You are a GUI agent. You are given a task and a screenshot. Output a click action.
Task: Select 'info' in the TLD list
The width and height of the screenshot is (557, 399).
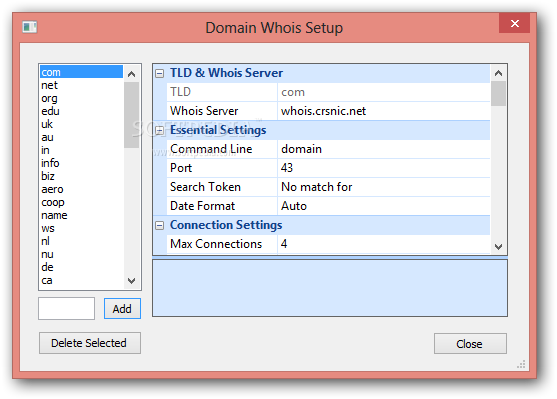point(81,163)
